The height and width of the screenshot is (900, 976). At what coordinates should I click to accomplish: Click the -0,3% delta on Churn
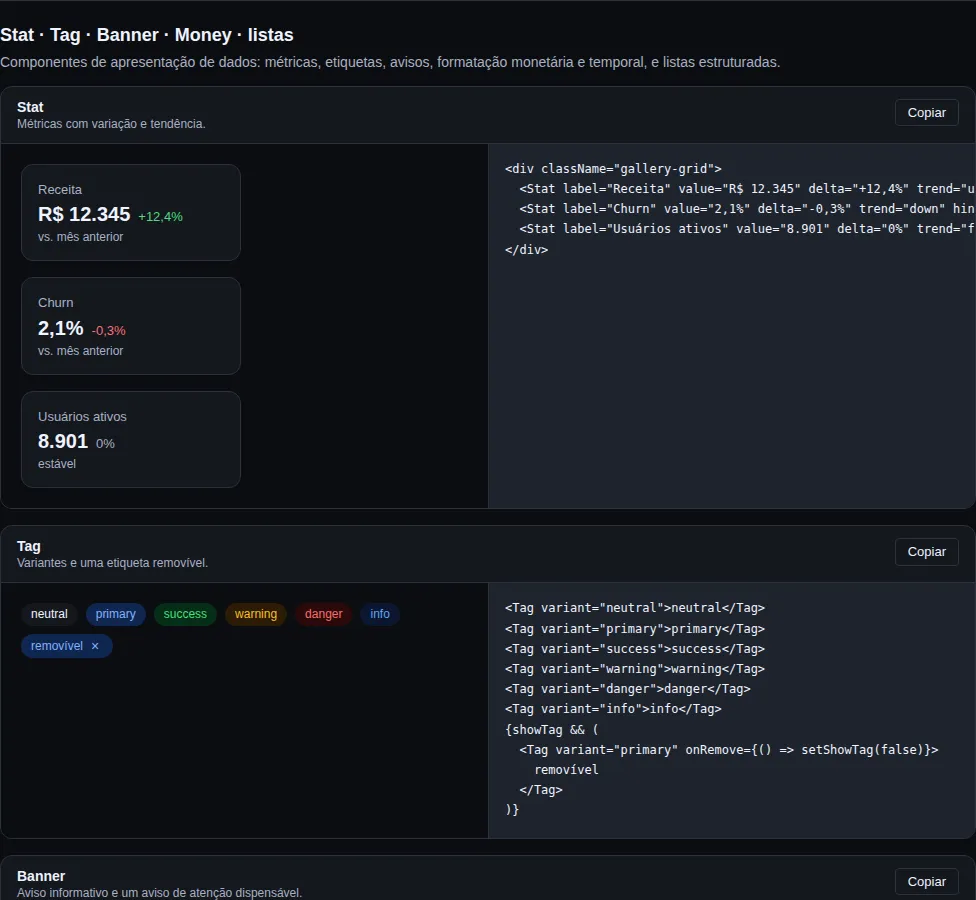[109, 330]
